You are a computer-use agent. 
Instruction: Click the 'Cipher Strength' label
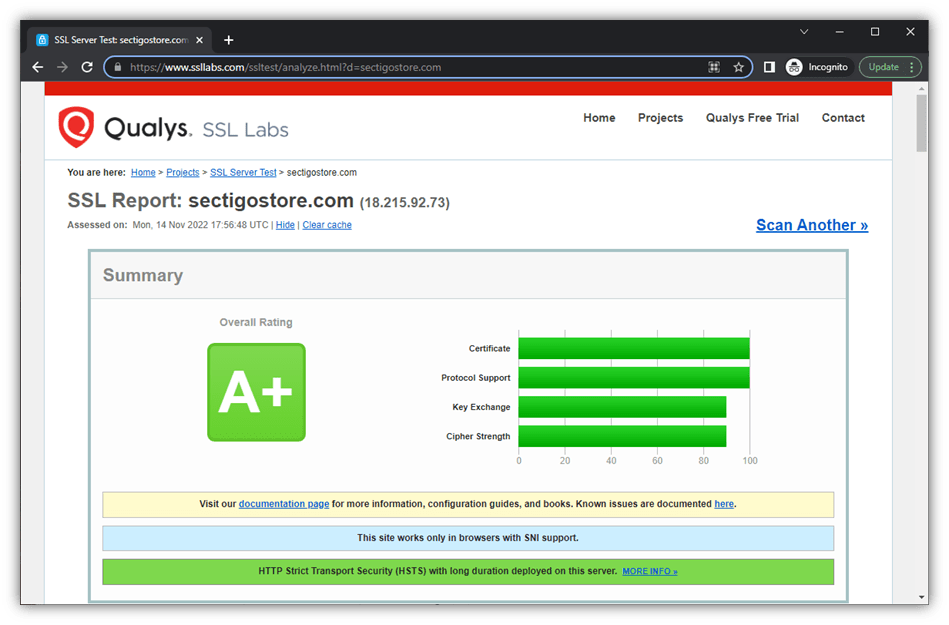(x=478, y=436)
